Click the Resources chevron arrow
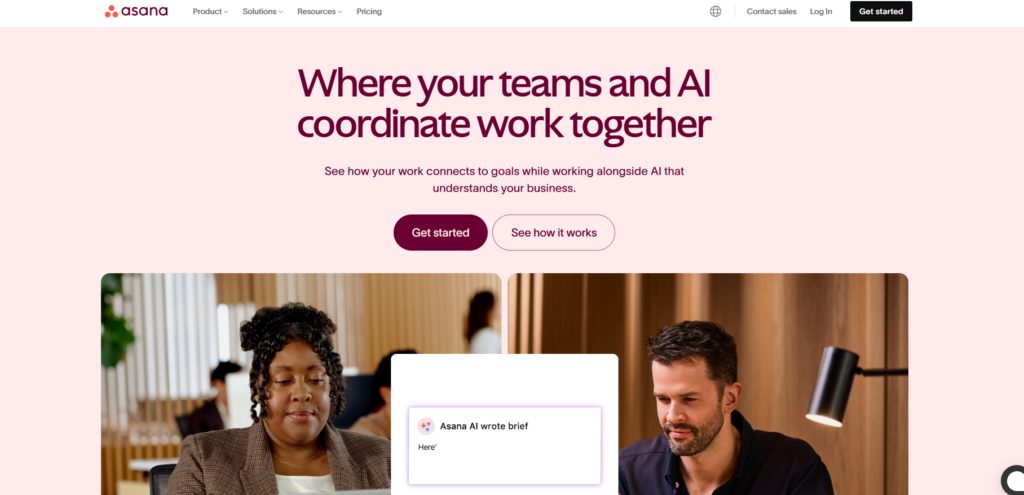This screenshot has height=495, width=1024. [340, 12]
